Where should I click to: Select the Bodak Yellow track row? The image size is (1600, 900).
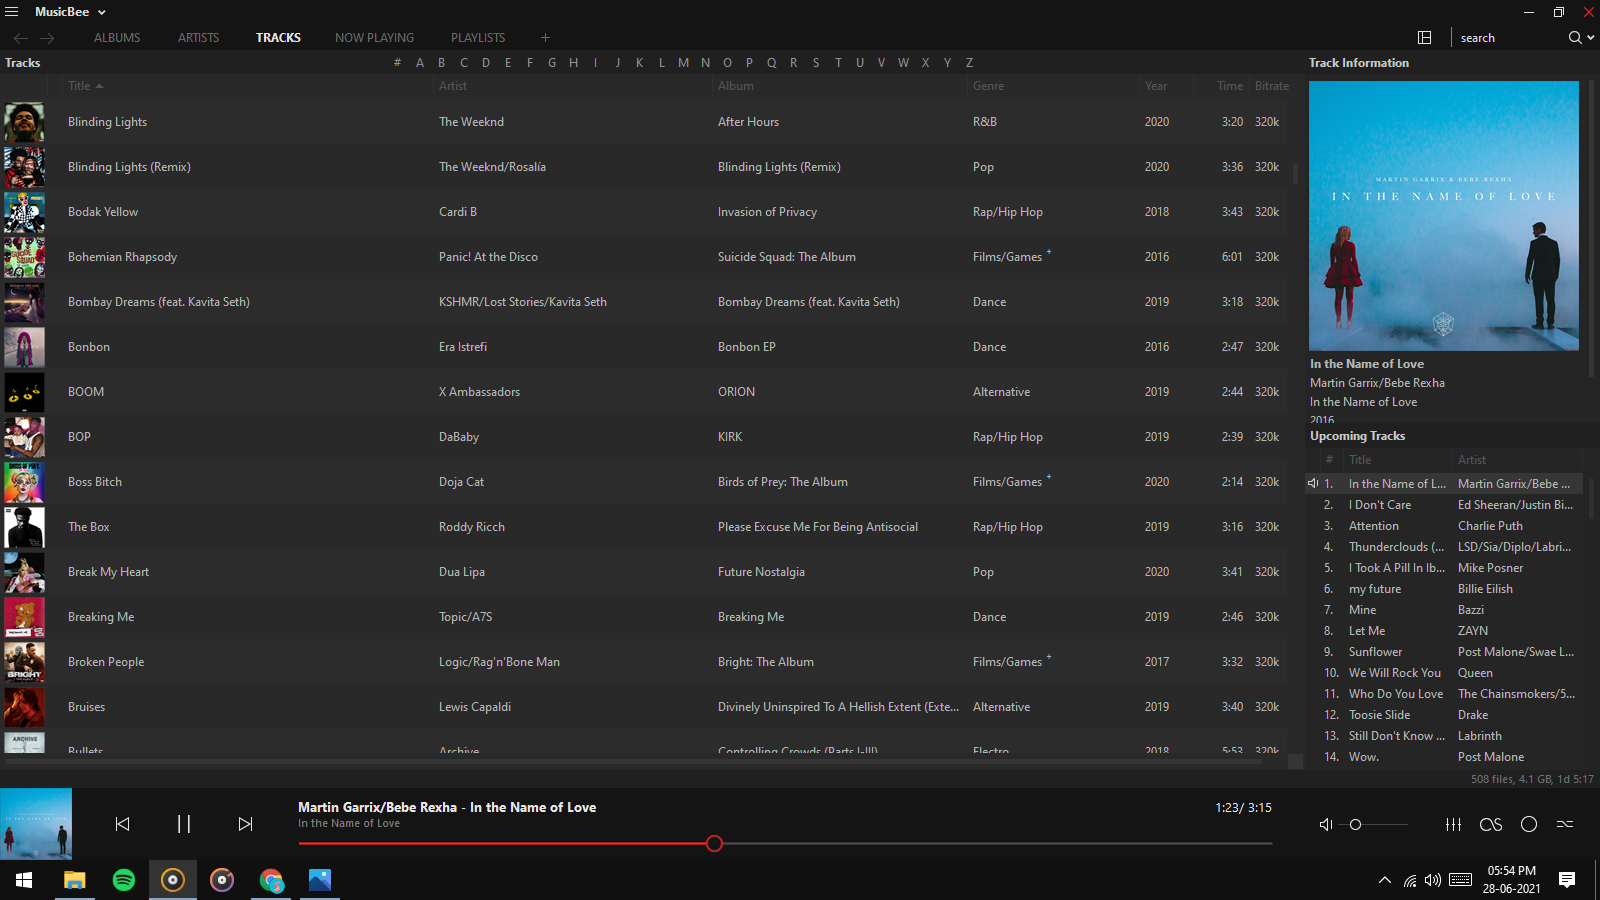(645, 212)
